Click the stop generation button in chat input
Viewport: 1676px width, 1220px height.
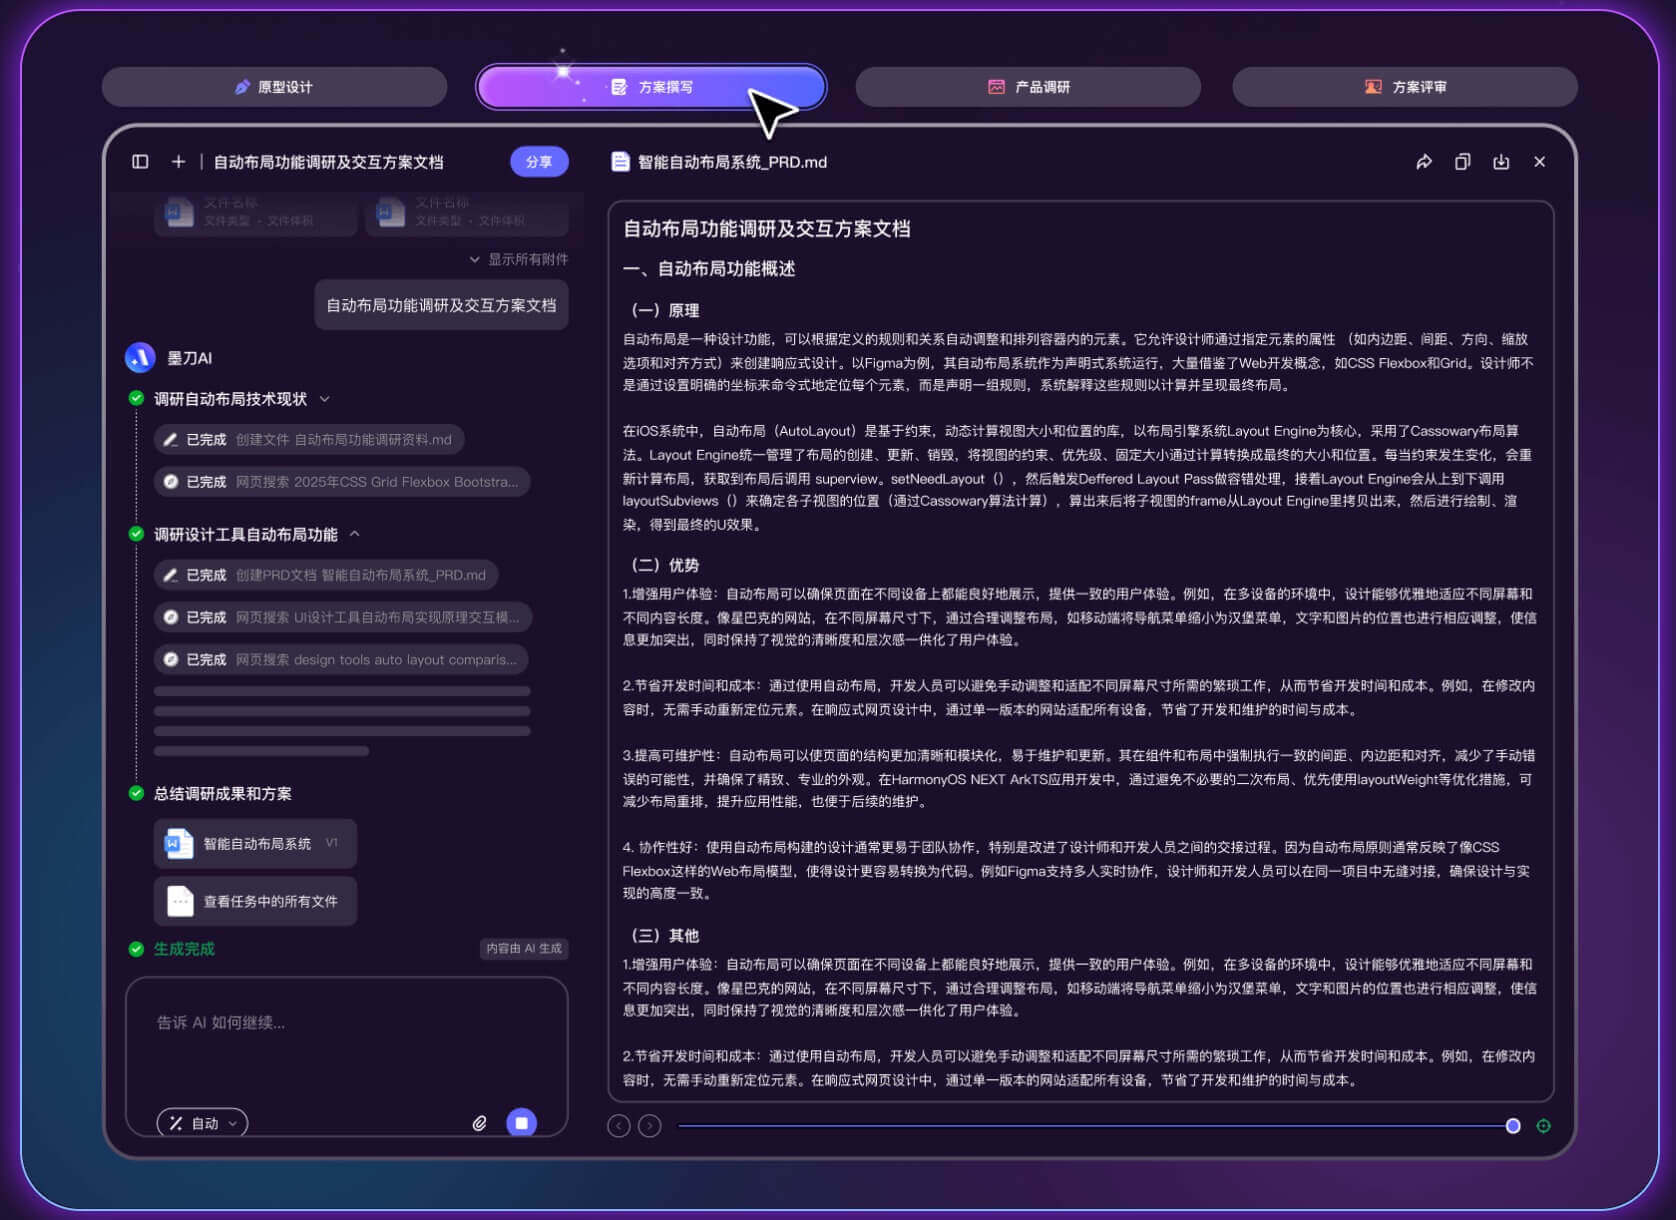click(520, 1123)
